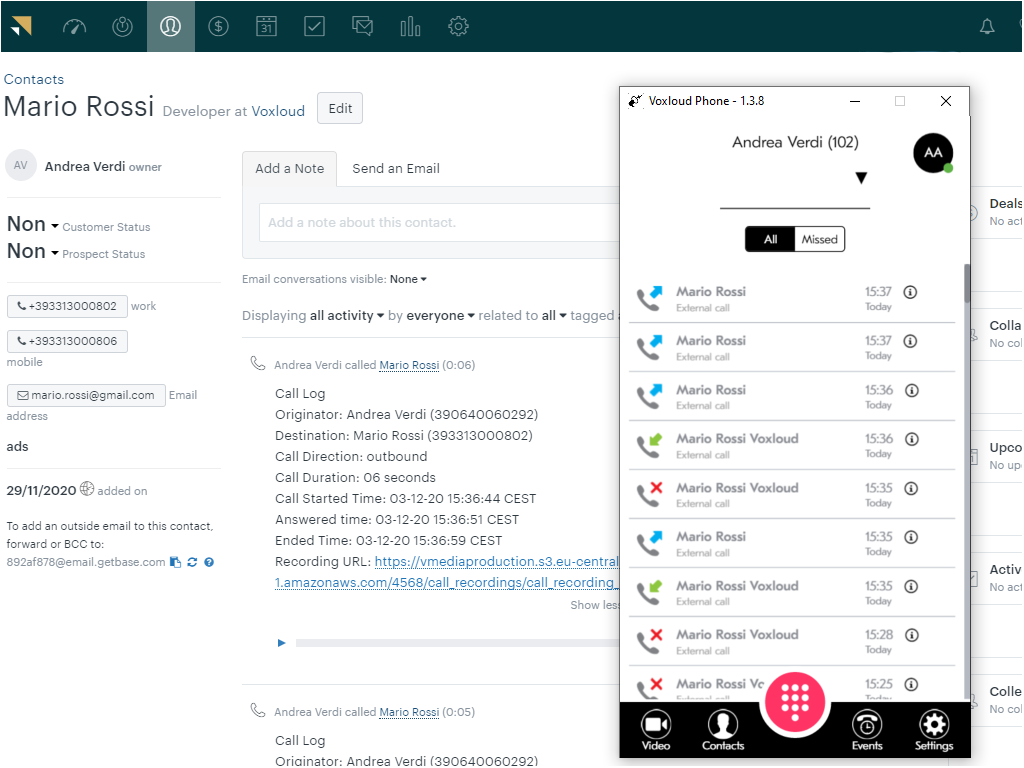
Task: Expand the Customer Status dropdown
Action: tap(55, 226)
